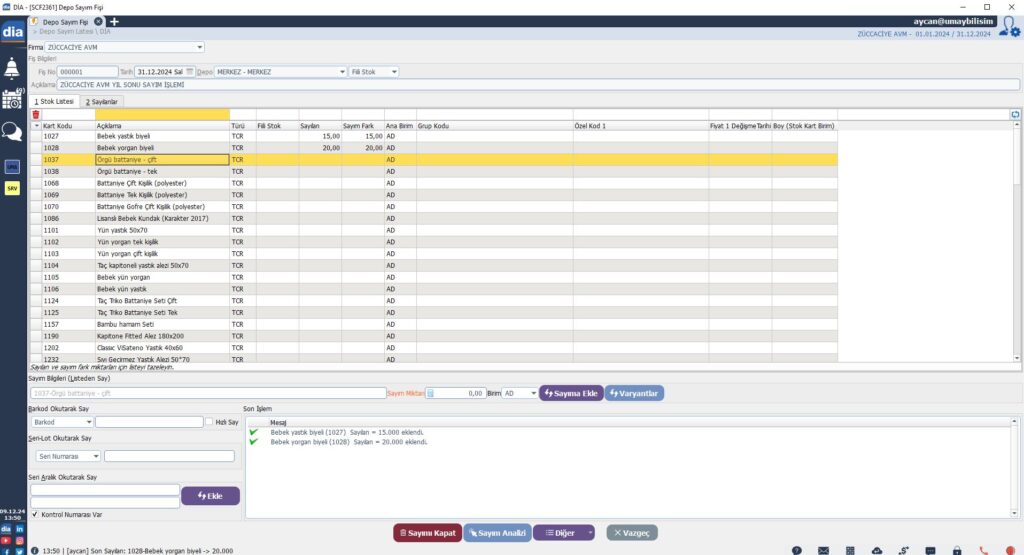Click the red location pin icon
The width and height of the screenshot is (1024, 555).
point(1010,550)
